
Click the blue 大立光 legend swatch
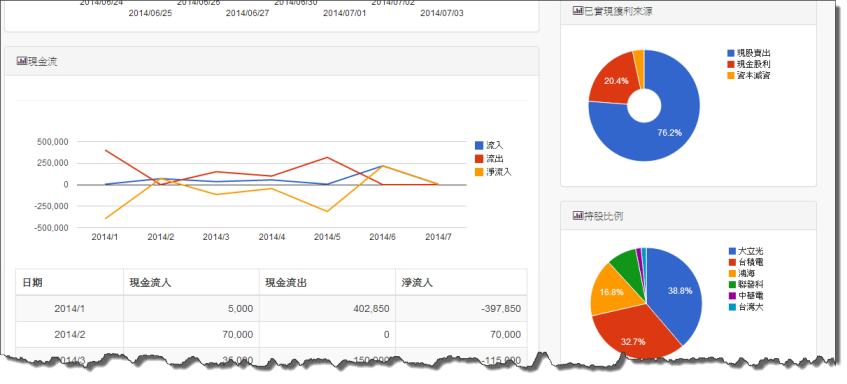(732, 251)
